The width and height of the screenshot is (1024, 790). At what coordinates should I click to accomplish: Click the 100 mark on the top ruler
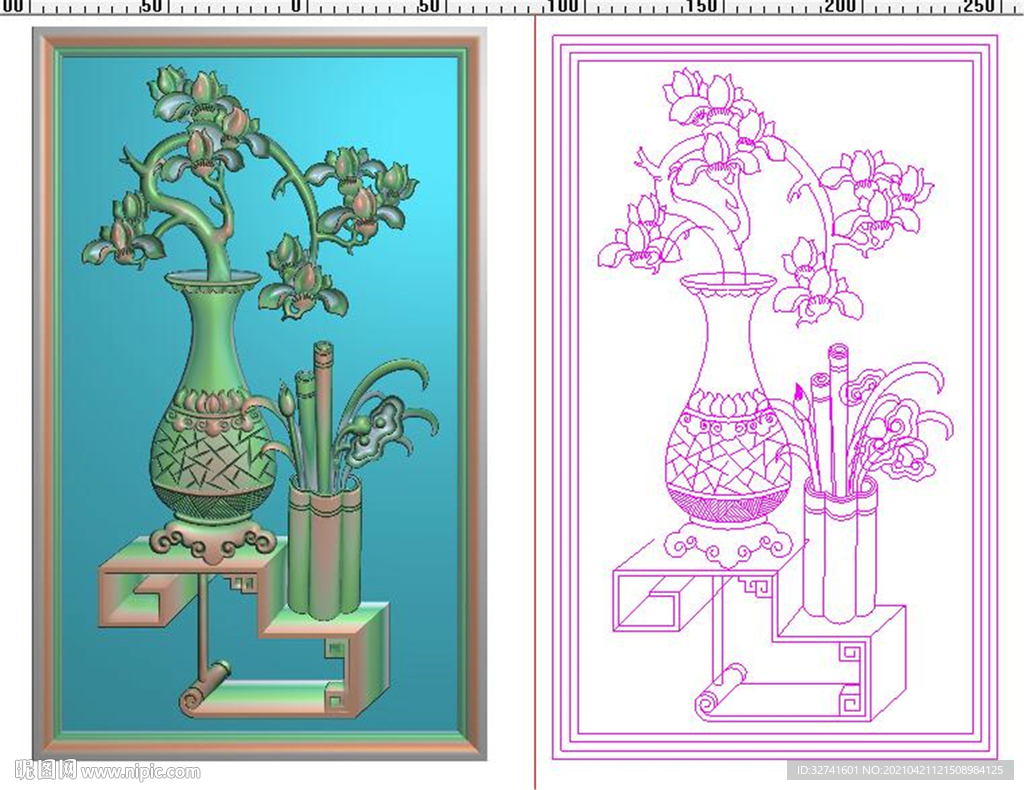[x=564, y=7]
